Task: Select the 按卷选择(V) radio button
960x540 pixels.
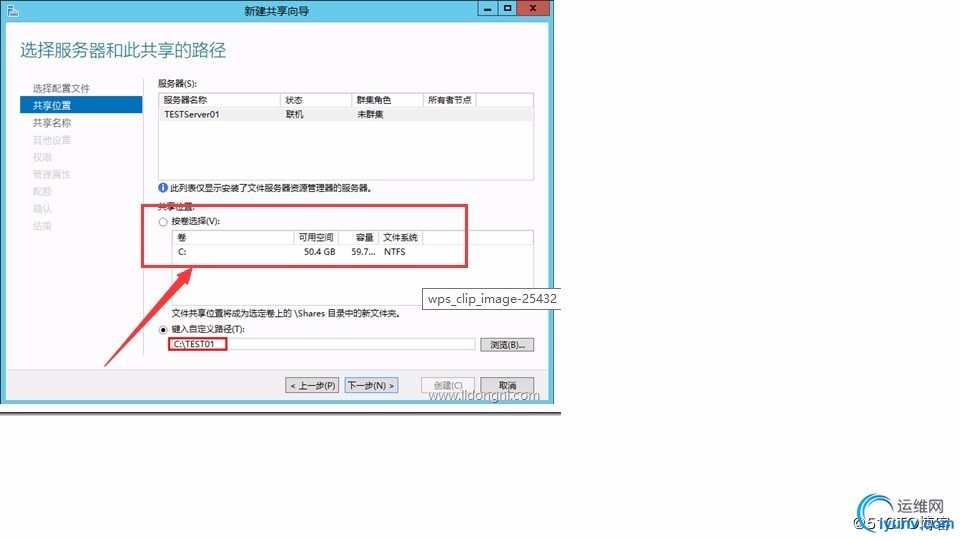Action: coord(163,222)
